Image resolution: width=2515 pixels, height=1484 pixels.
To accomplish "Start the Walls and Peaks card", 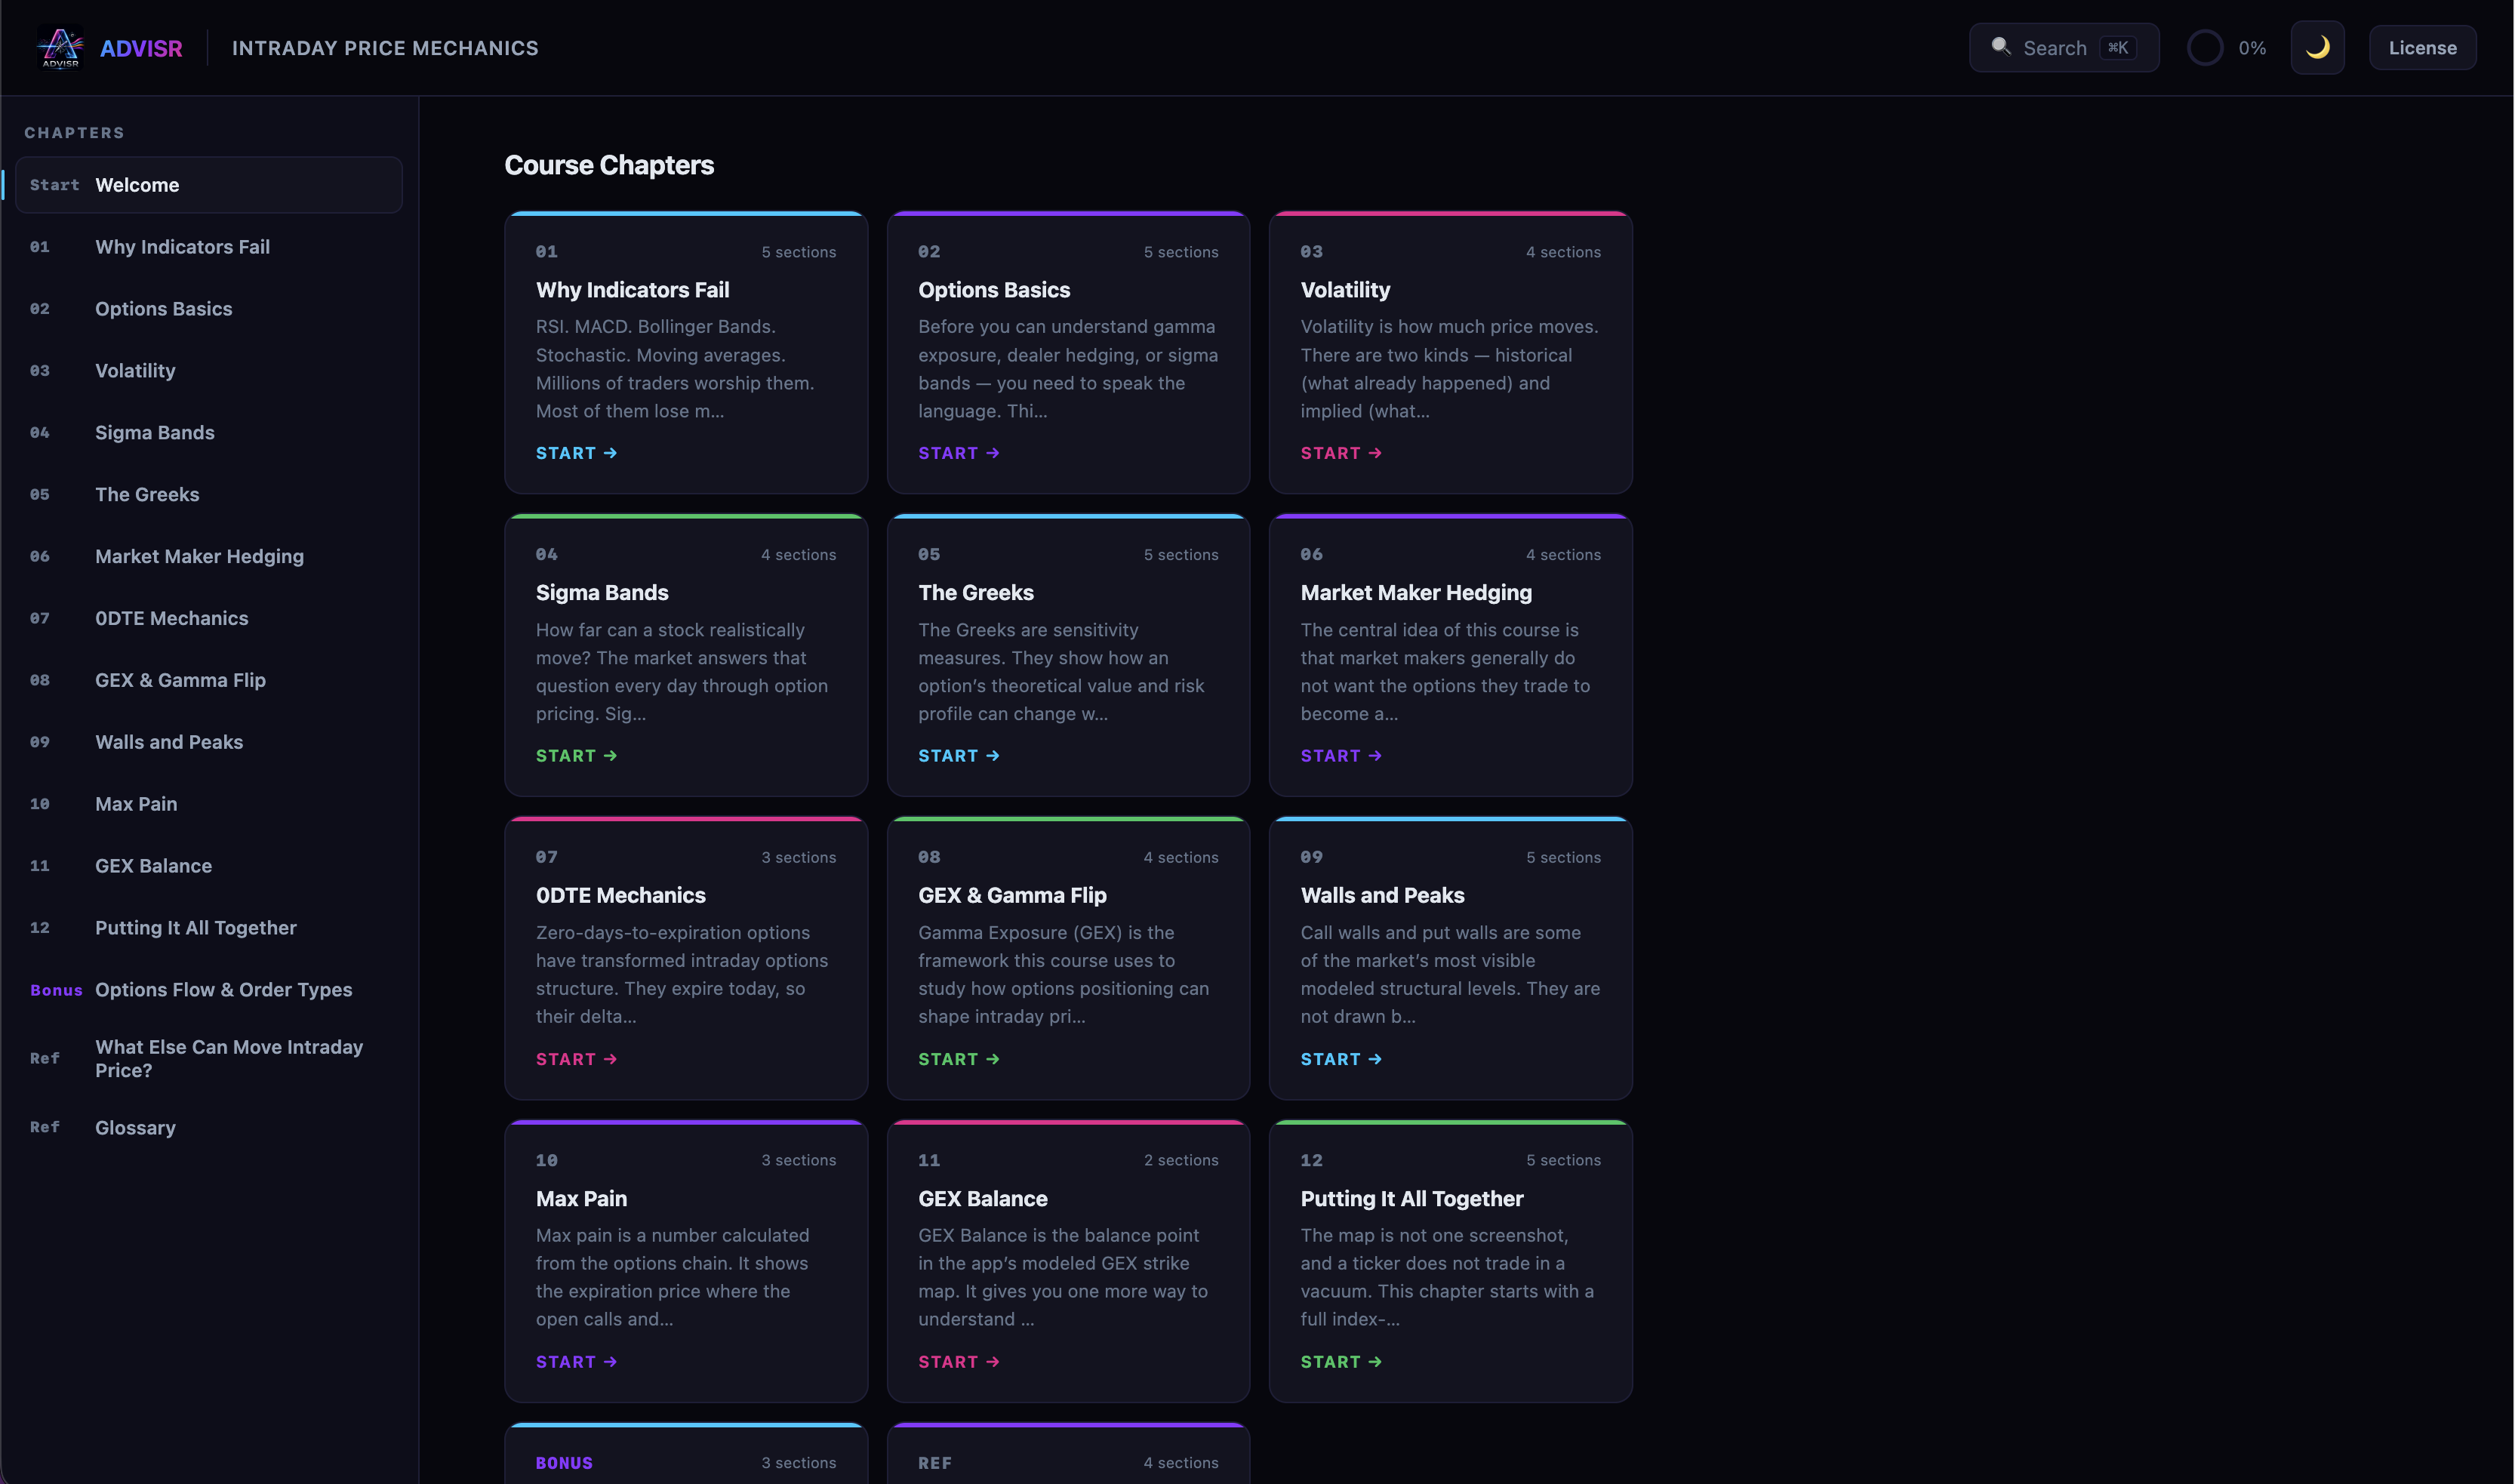I will click(x=1341, y=1060).
